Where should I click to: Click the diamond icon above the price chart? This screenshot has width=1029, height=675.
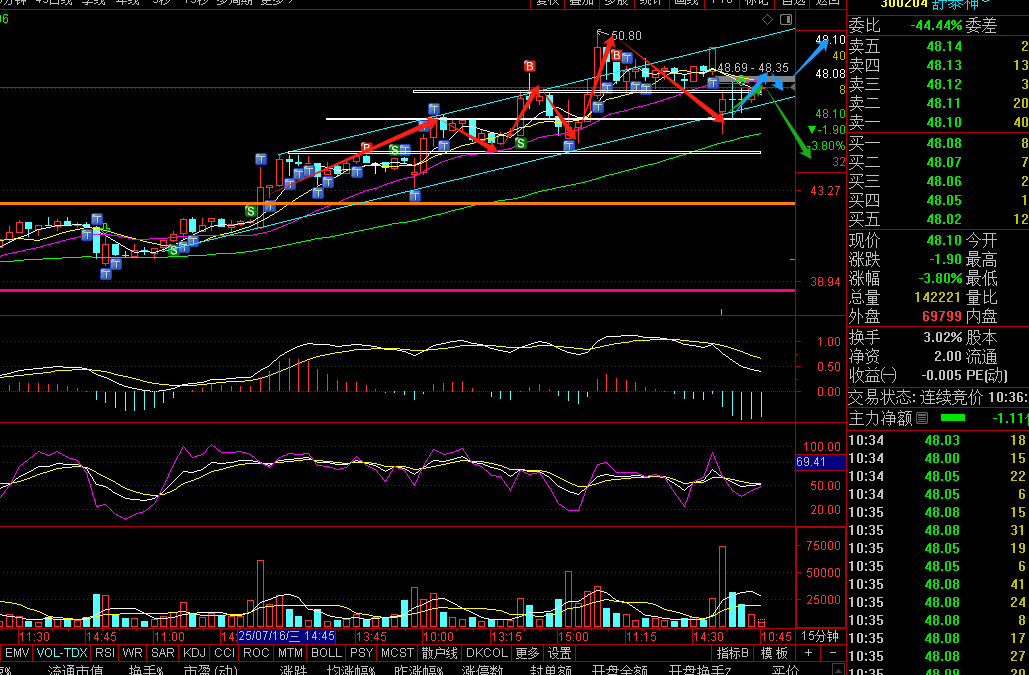coord(767,20)
